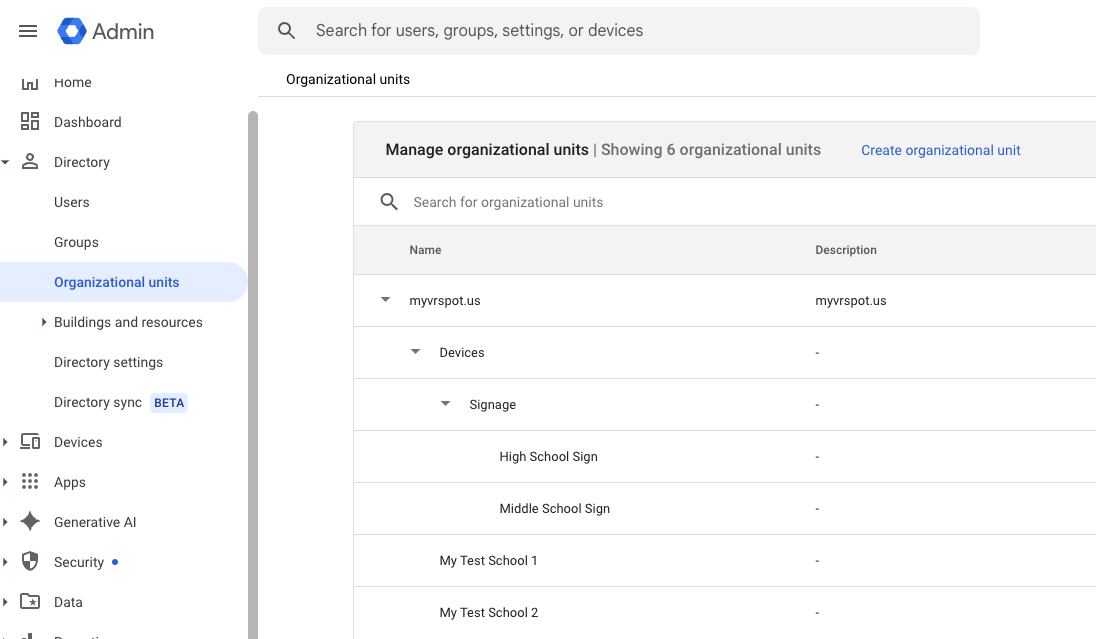Click Create organizational unit link
This screenshot has width=1096, height=639.
pyautogui.click(x=940, y=150)
